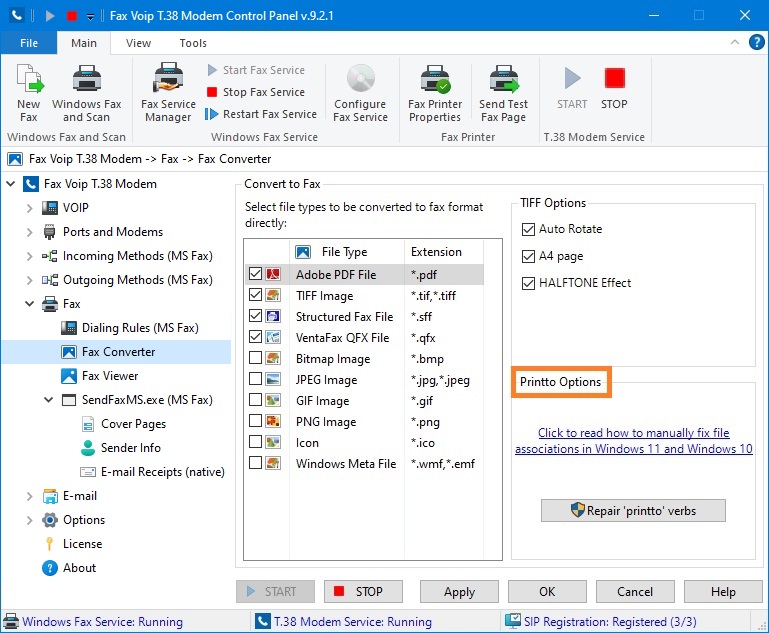Toggle the Auto Rotate option
This screenshot has width=769, height=633.
pos(562,229)
